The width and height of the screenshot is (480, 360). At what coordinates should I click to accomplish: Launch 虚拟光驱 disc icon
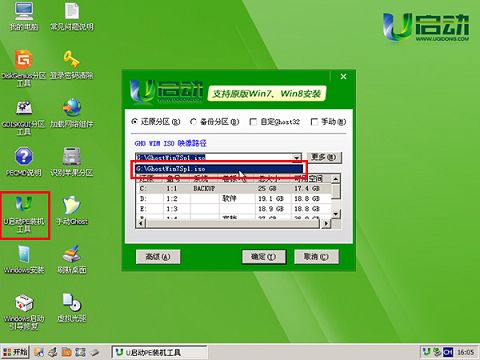pos(72,308)
